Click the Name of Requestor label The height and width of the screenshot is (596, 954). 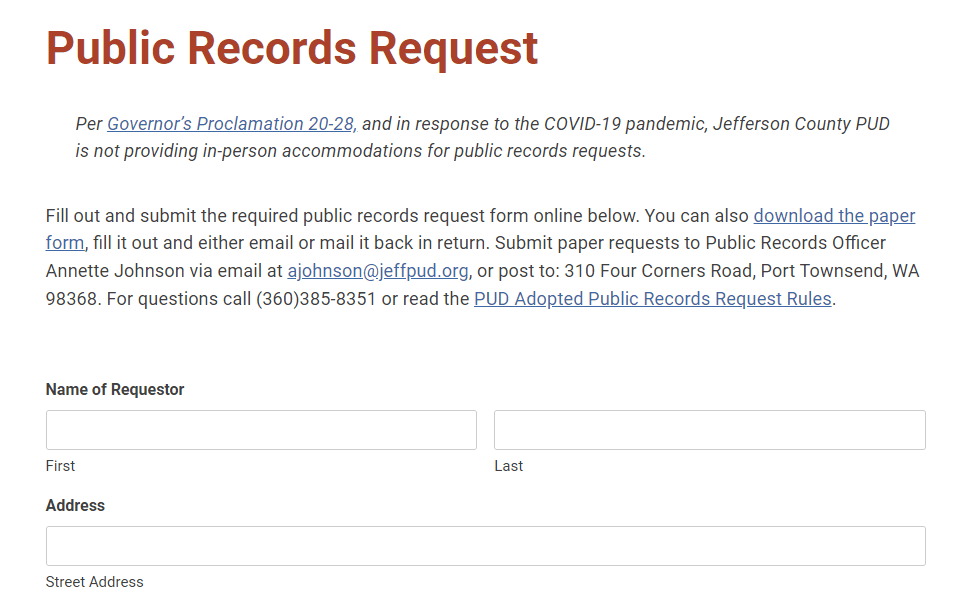115,390
